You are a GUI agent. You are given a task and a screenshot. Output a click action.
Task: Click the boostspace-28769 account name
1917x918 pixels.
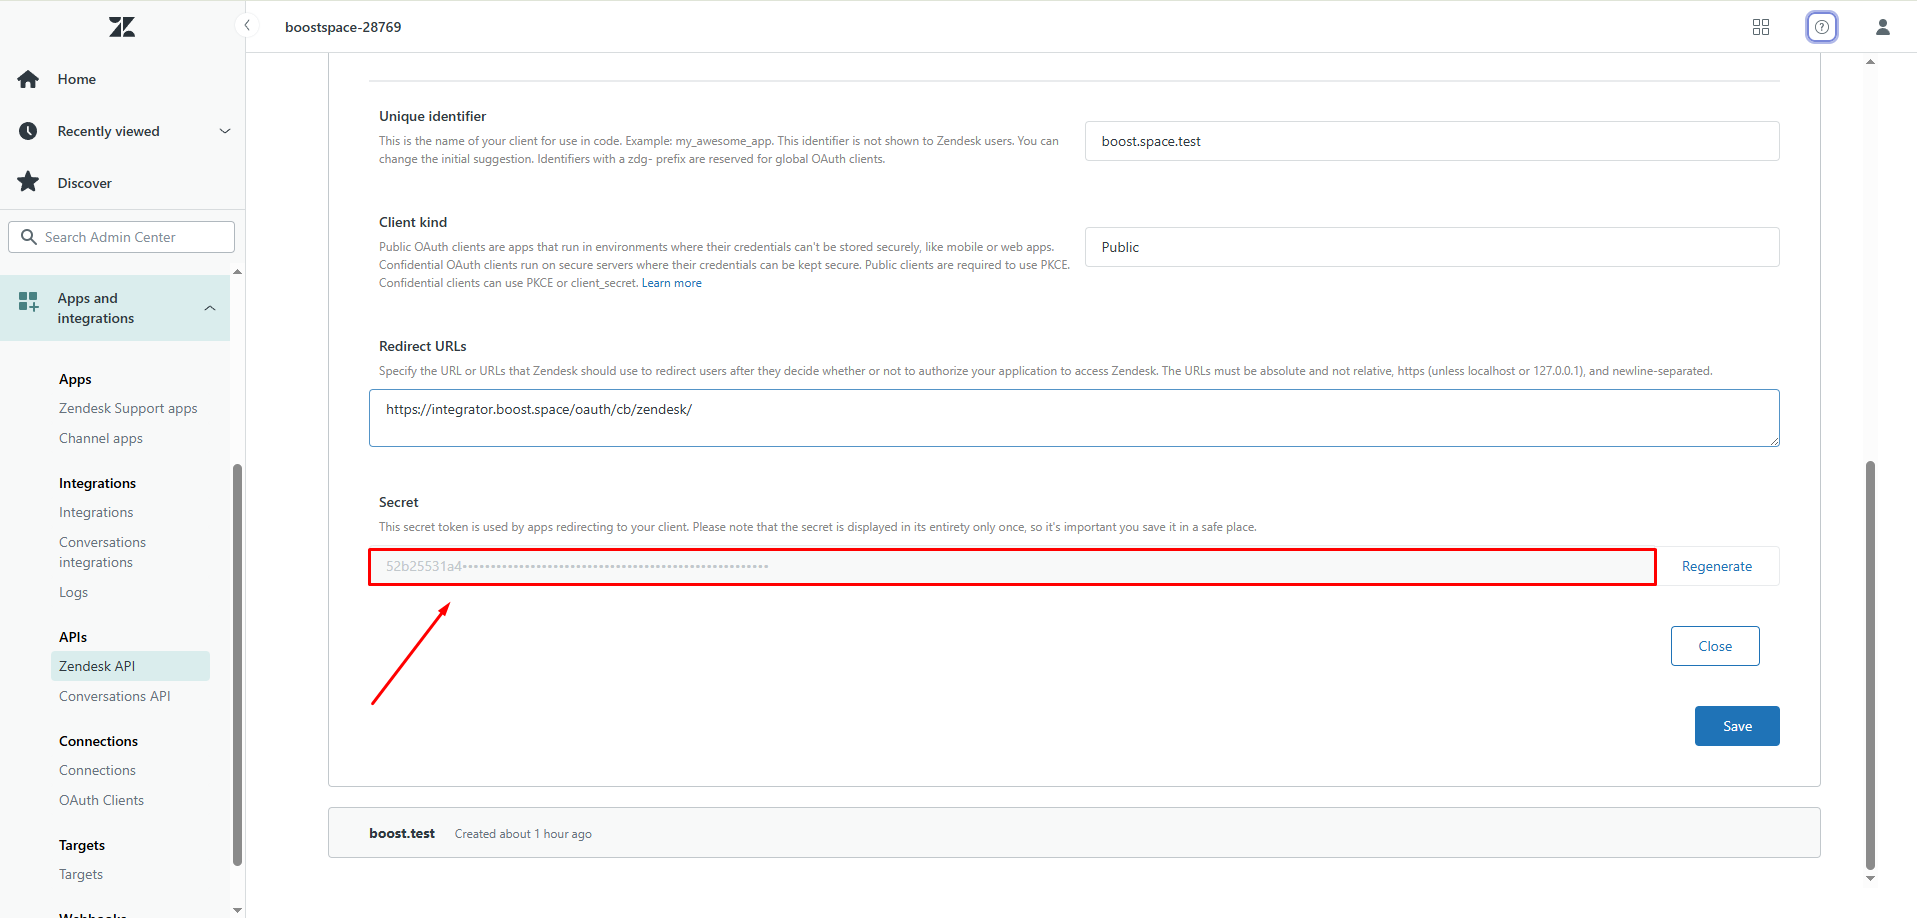coord(343,27)
